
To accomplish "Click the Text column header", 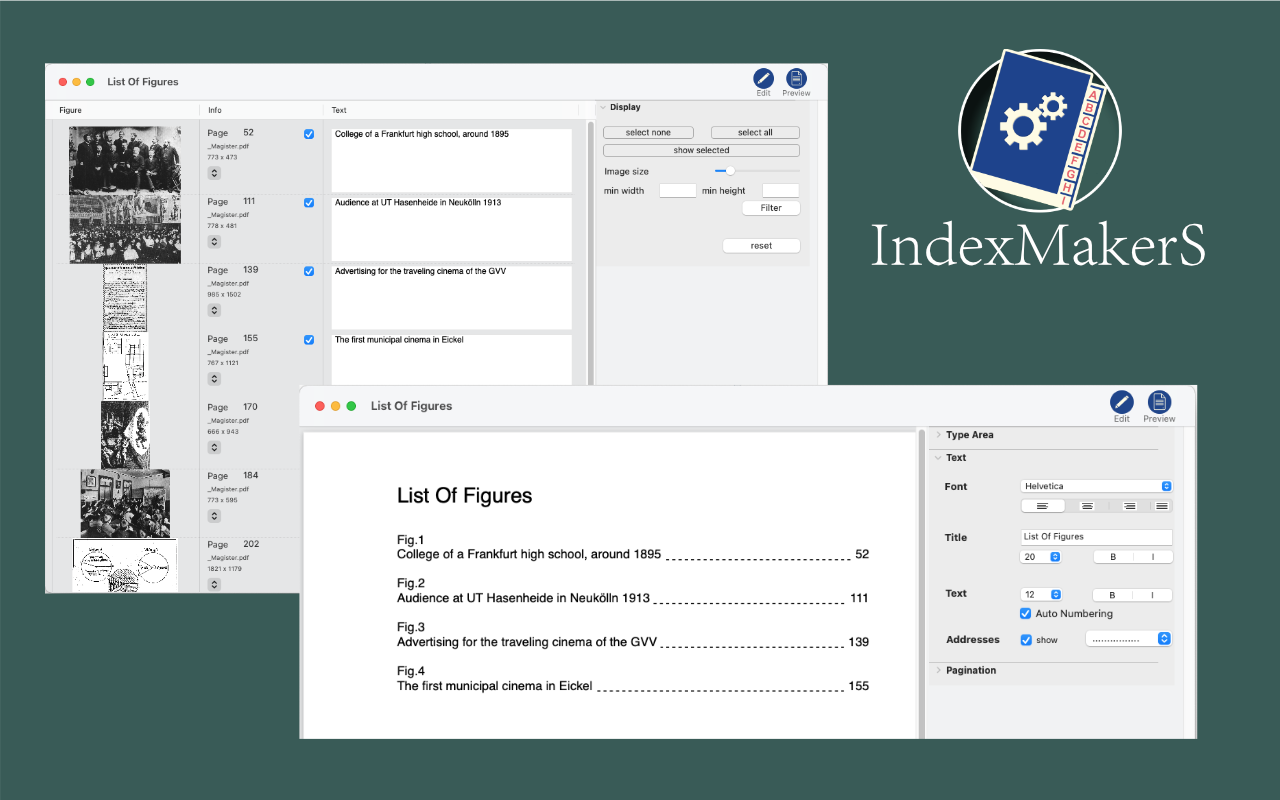I will [340, 110].
